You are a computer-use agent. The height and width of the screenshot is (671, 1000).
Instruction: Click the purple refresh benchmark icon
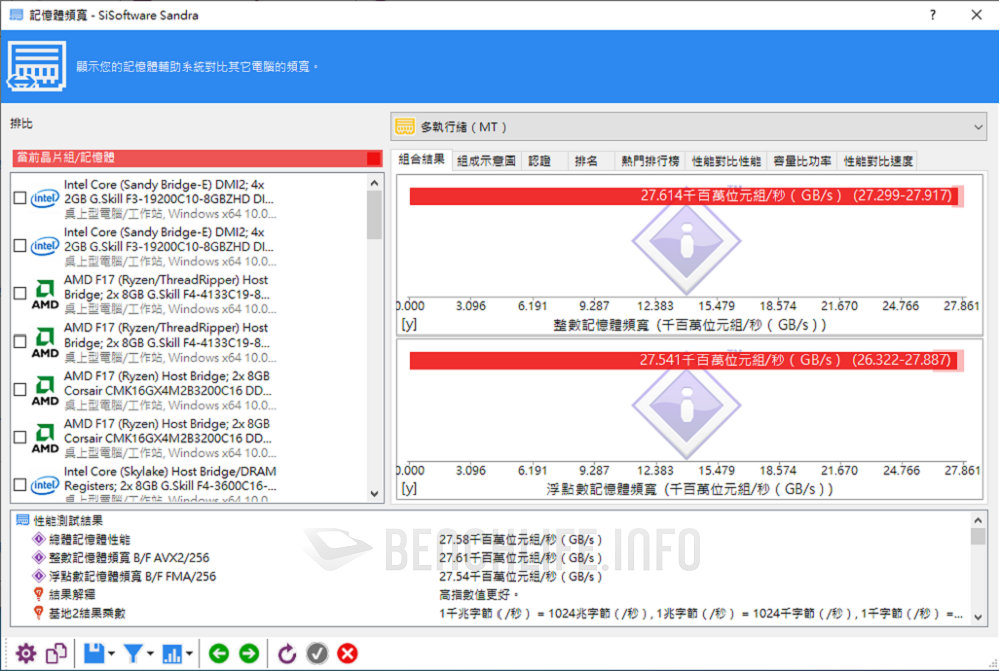[x=286, y=652]
